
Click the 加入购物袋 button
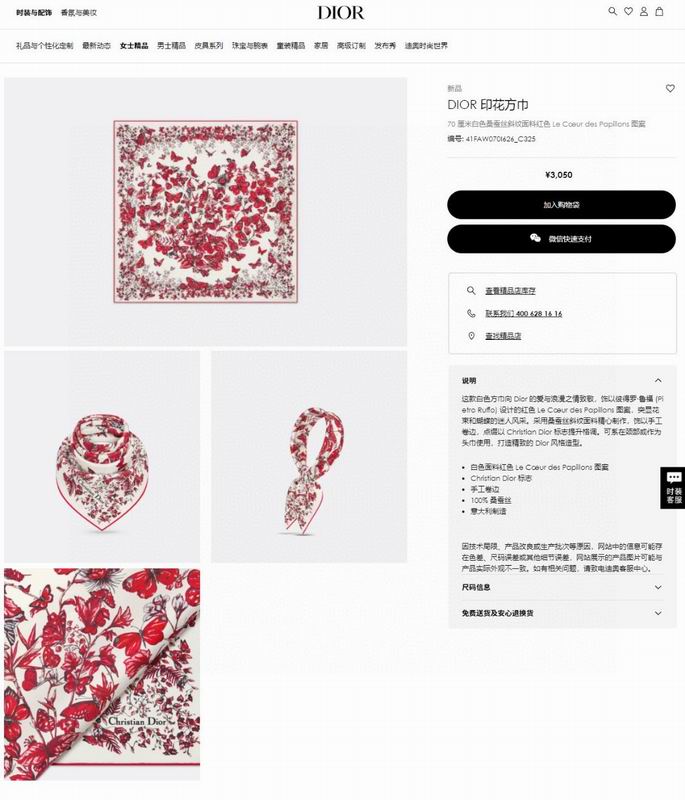click(x=561, y=205)
